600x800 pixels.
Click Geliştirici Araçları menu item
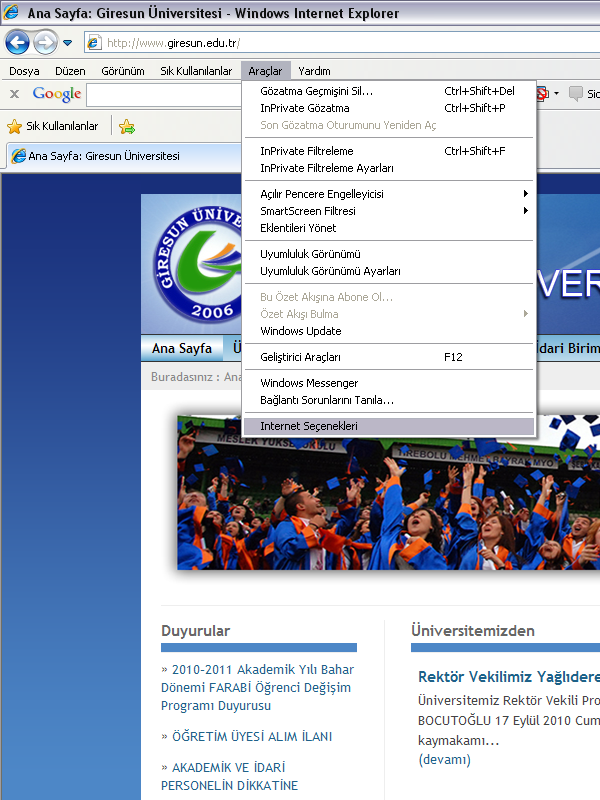(300, 357)
